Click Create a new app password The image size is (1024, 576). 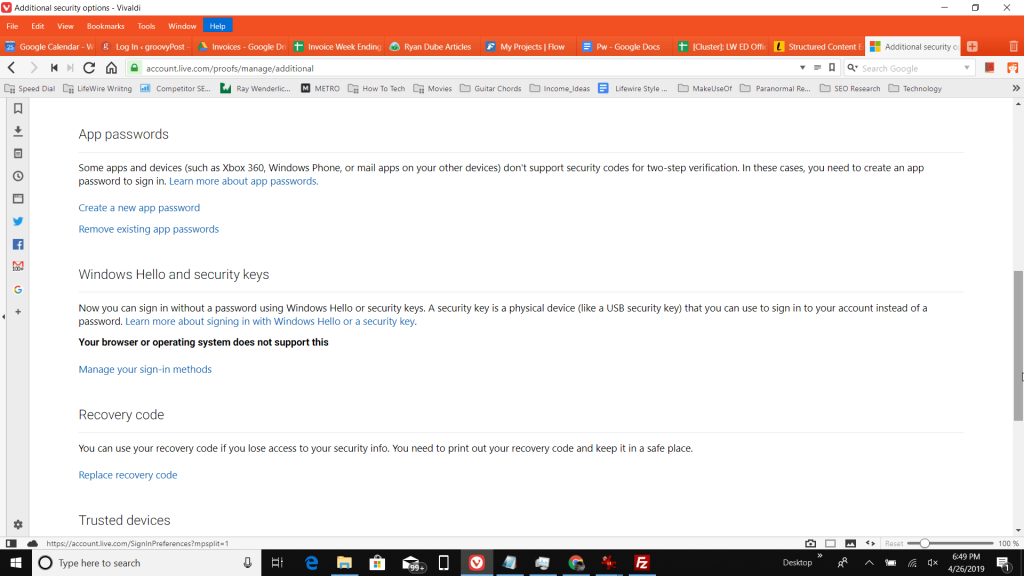139,208
